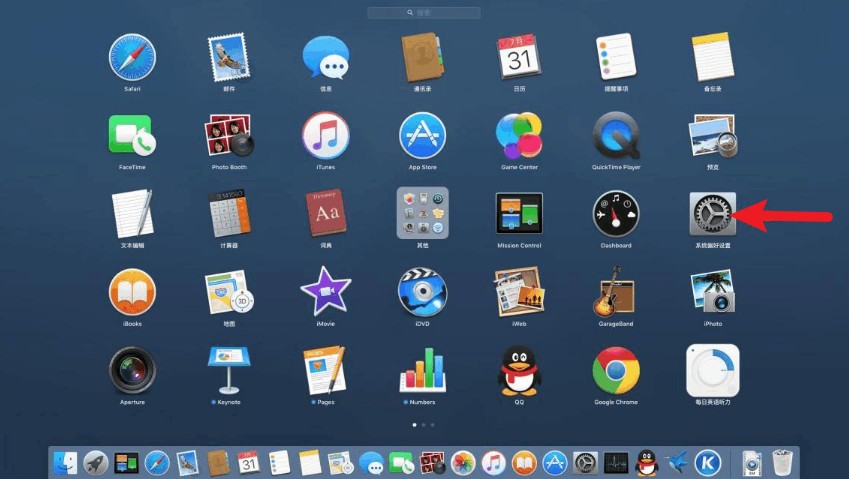Image resolution: width=849 pixels, height=479 pixels.
Task: Open the Maps app in Launchpad
Action: (x=229, y=292)
